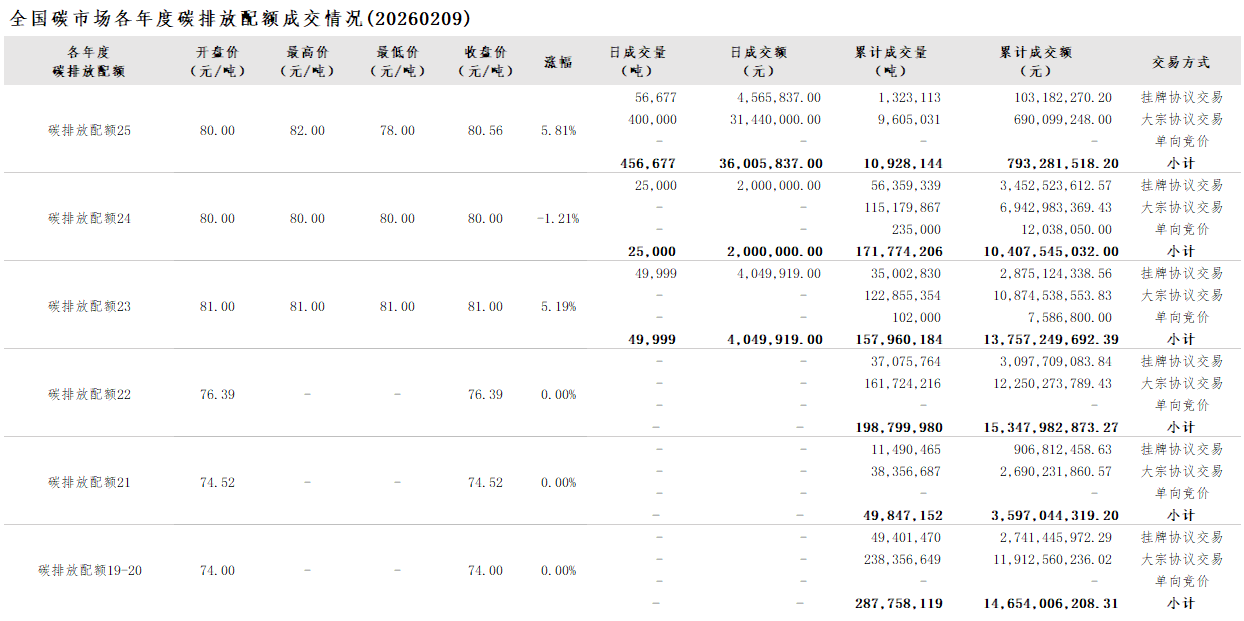Select the 5.81% change value

pos(558,131)
